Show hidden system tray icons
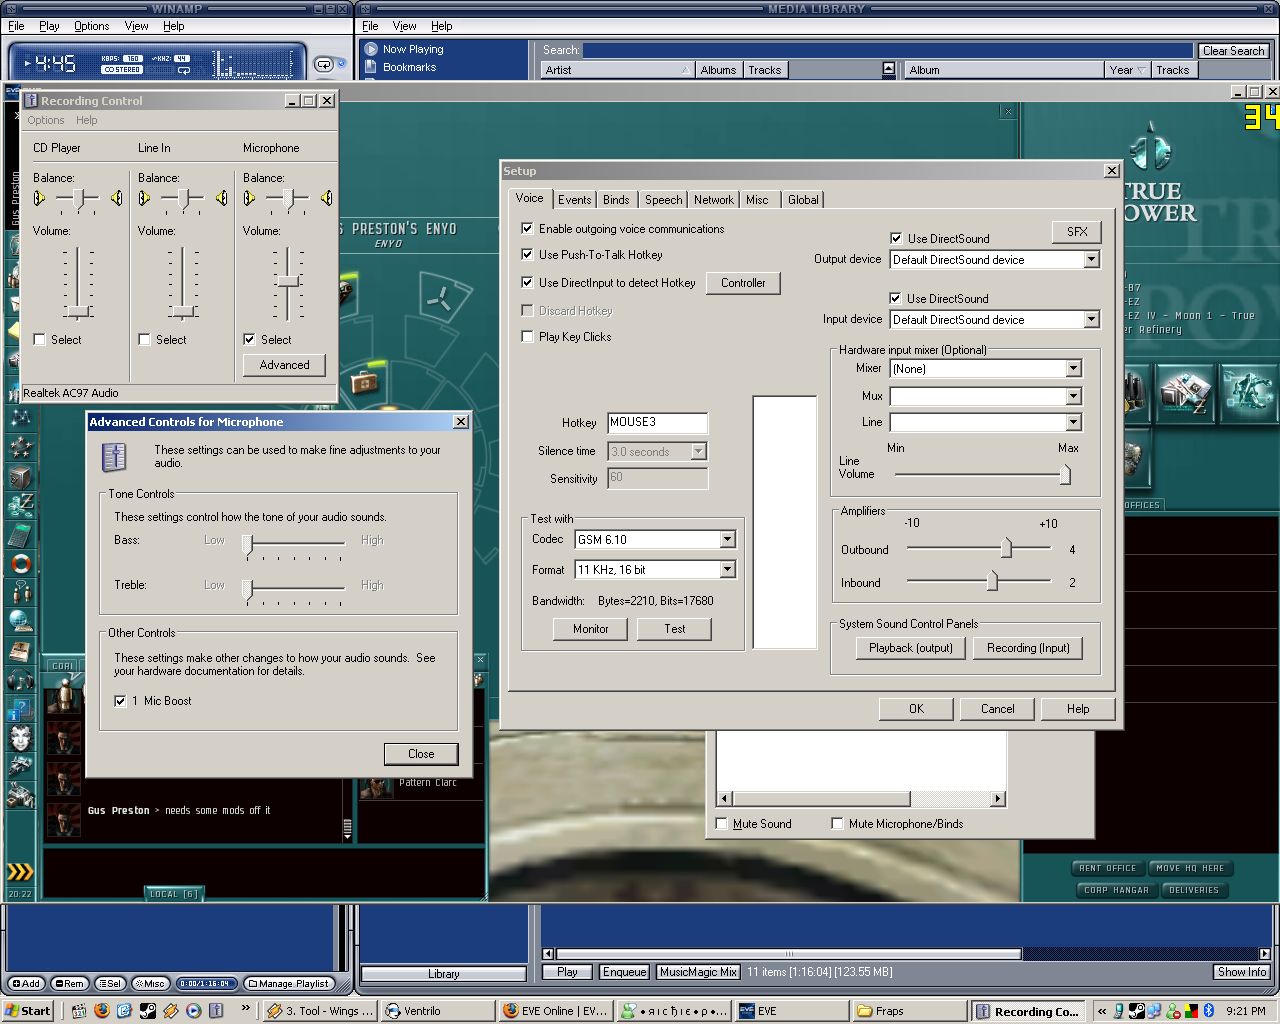 point(1102,1011)
